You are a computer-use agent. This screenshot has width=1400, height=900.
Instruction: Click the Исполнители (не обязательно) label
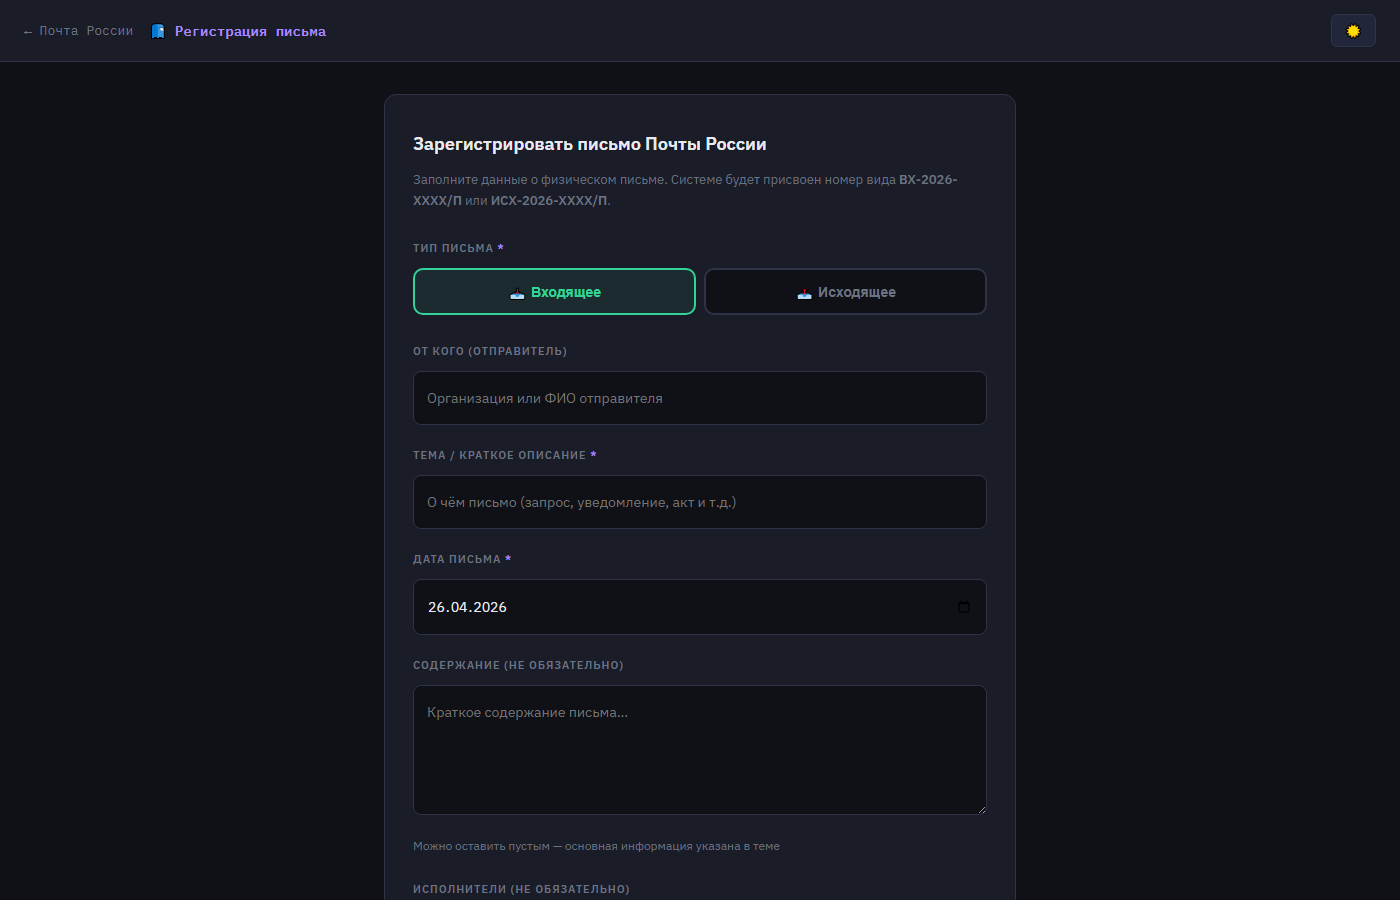point(521,889)
